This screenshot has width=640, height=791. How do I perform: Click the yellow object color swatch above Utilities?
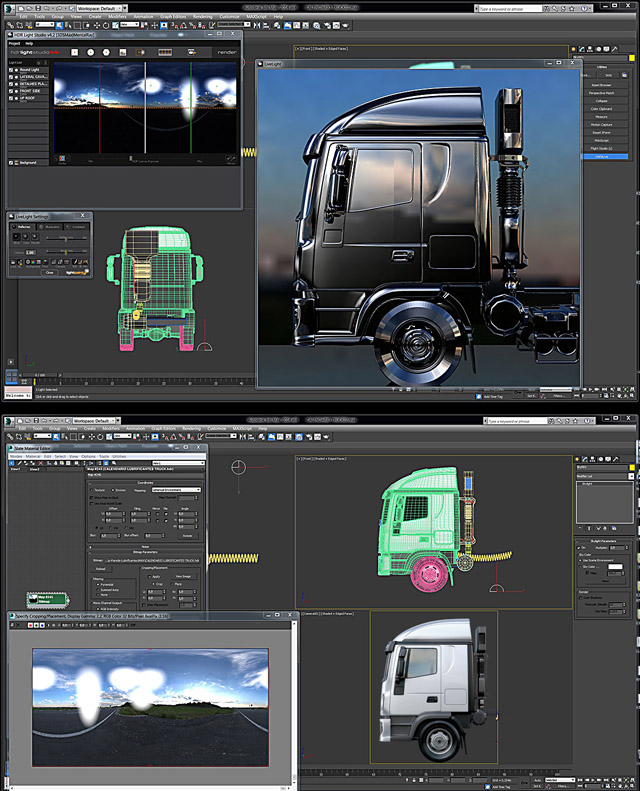[x=631, y=58]
